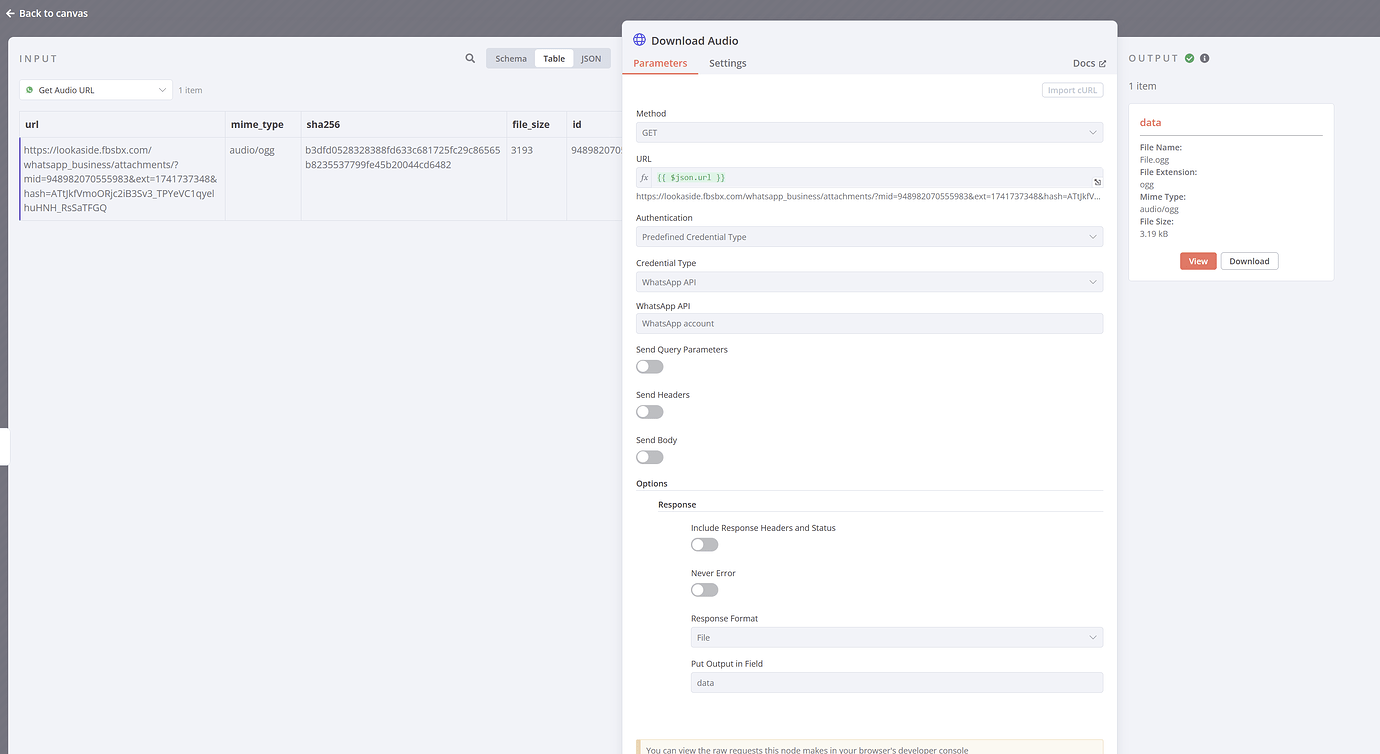Click the URL expression expand icon

click(1097, 182)
